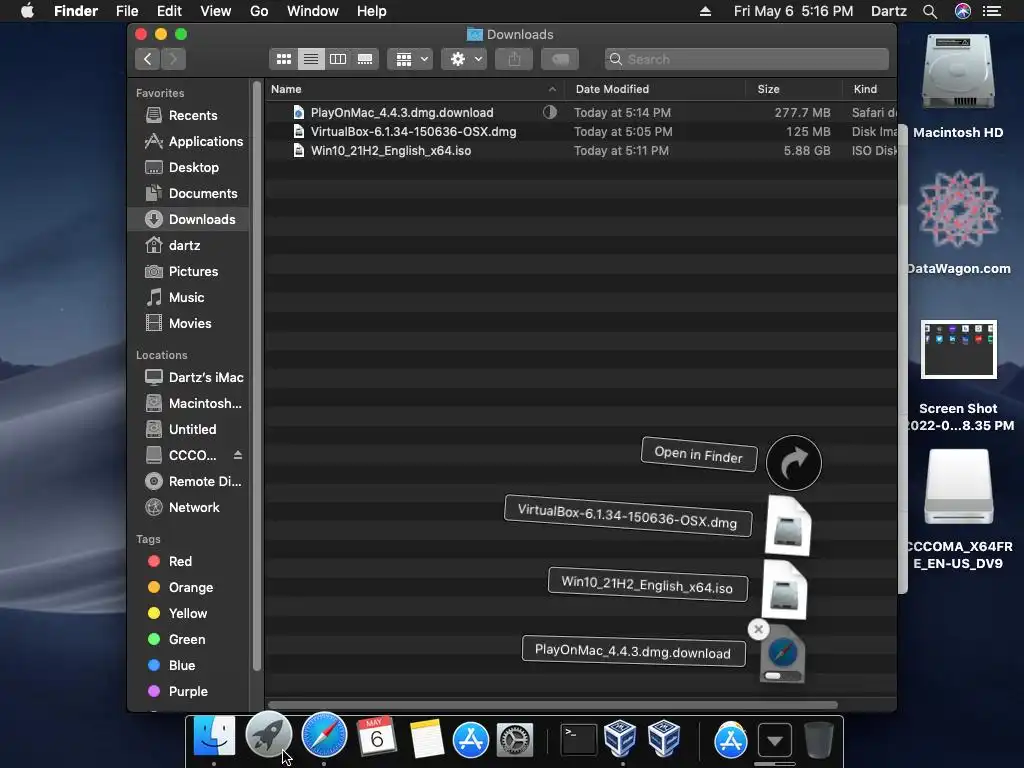
Task: Open Network in sidebar
Action: (x=188, y=507)
